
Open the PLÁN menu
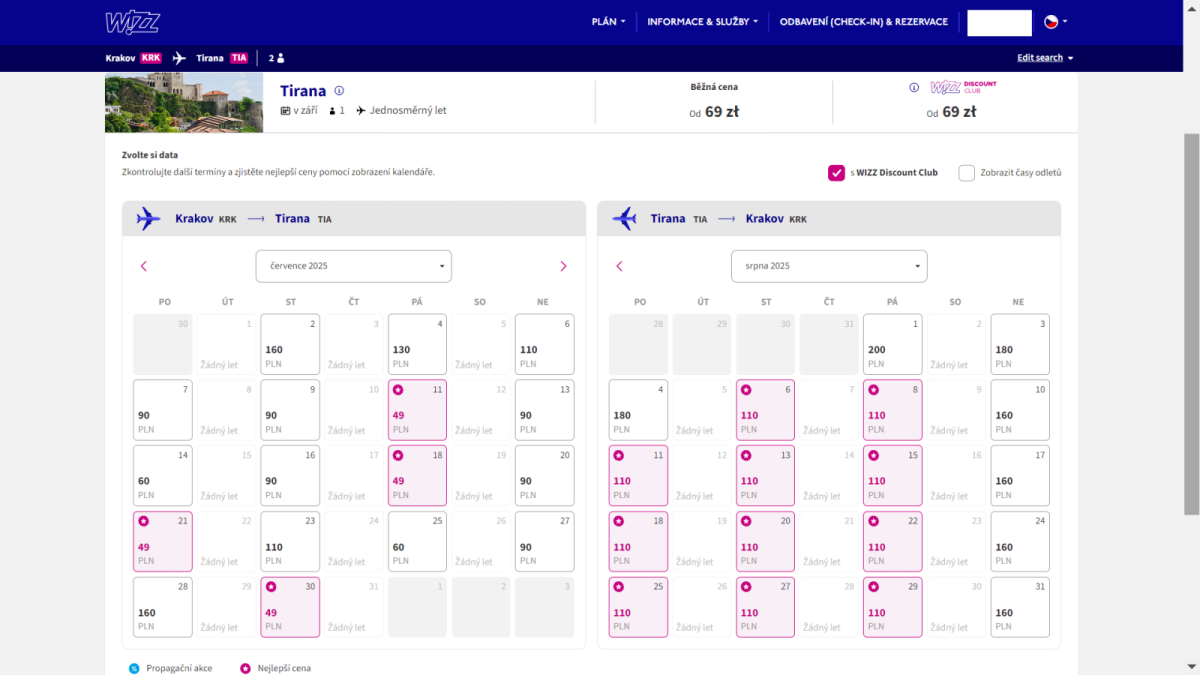pos(608,21)
